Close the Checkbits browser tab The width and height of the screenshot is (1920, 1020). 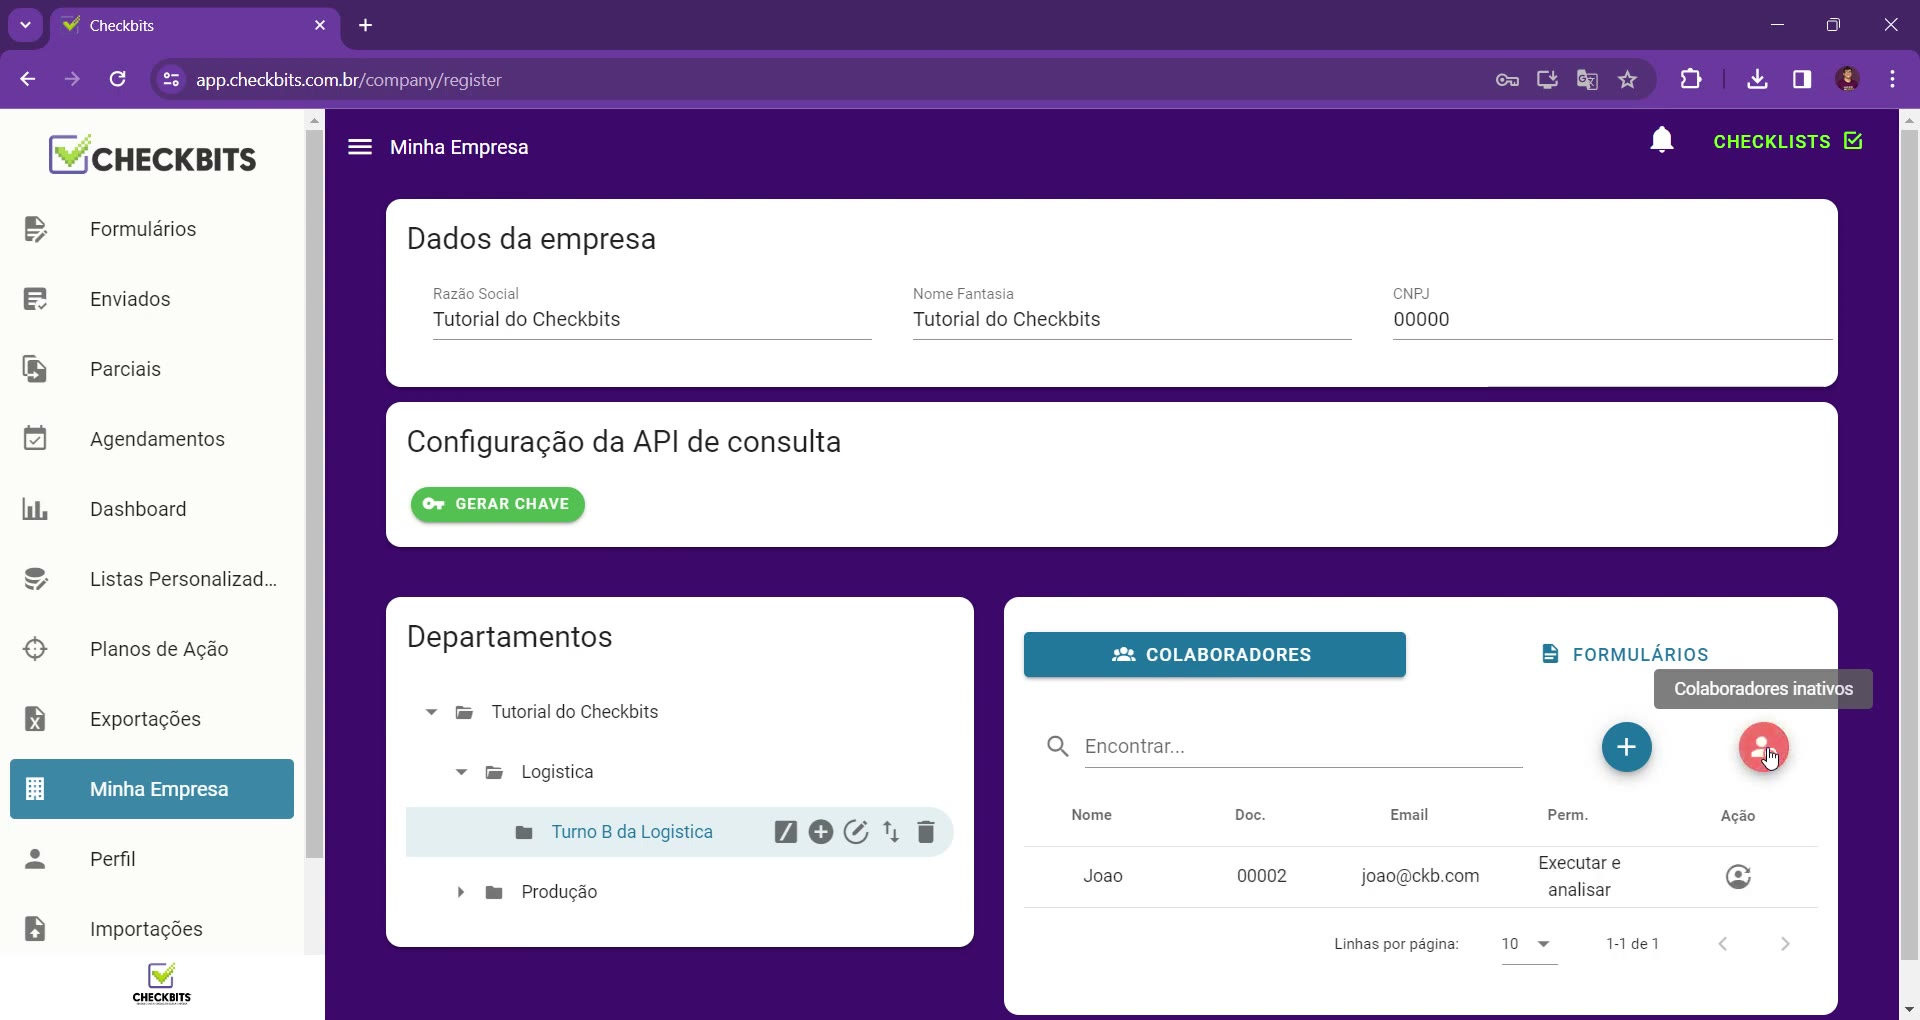320,25
